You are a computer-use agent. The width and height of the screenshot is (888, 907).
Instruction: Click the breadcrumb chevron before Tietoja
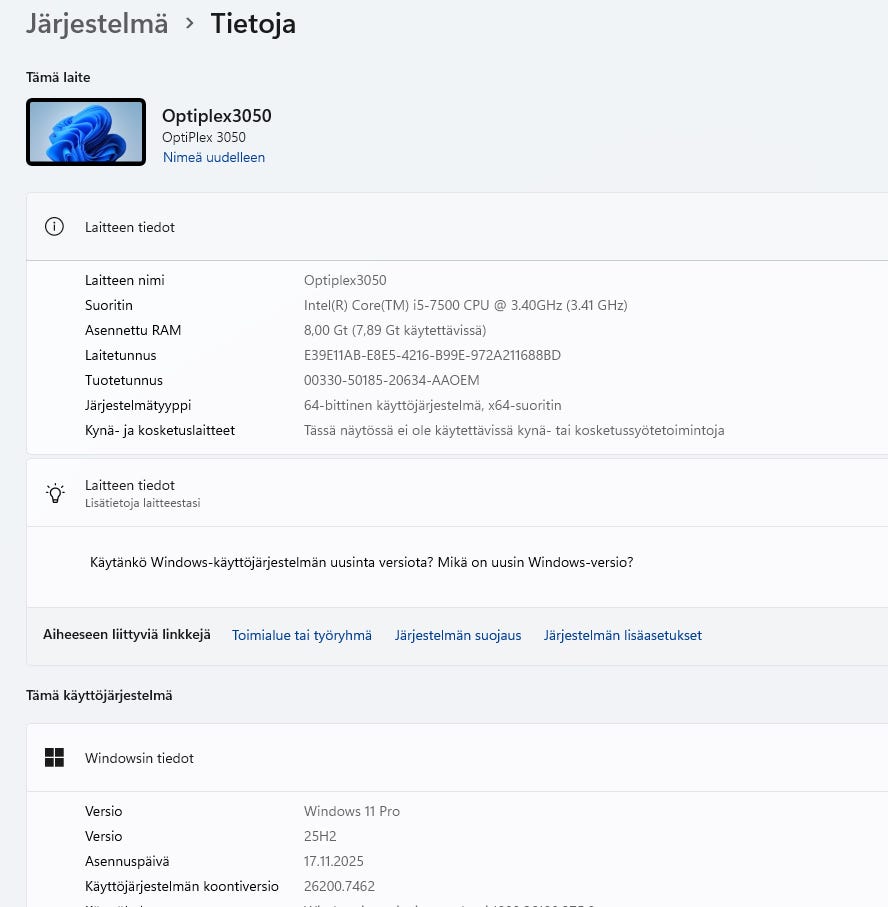click(x=190, y=23)
